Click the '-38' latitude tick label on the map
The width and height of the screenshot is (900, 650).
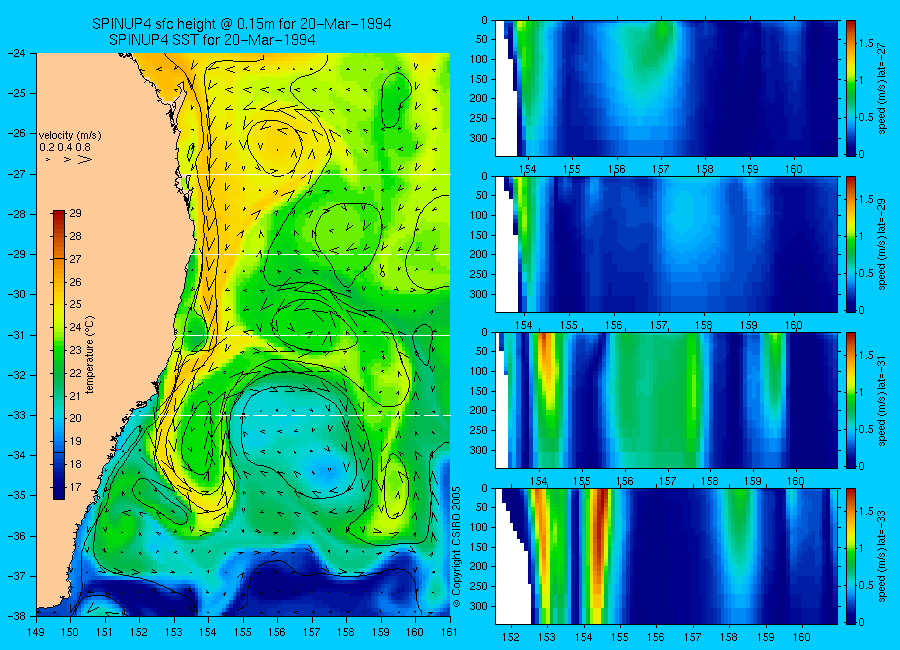pyautogui.click(x=17, y=616)
